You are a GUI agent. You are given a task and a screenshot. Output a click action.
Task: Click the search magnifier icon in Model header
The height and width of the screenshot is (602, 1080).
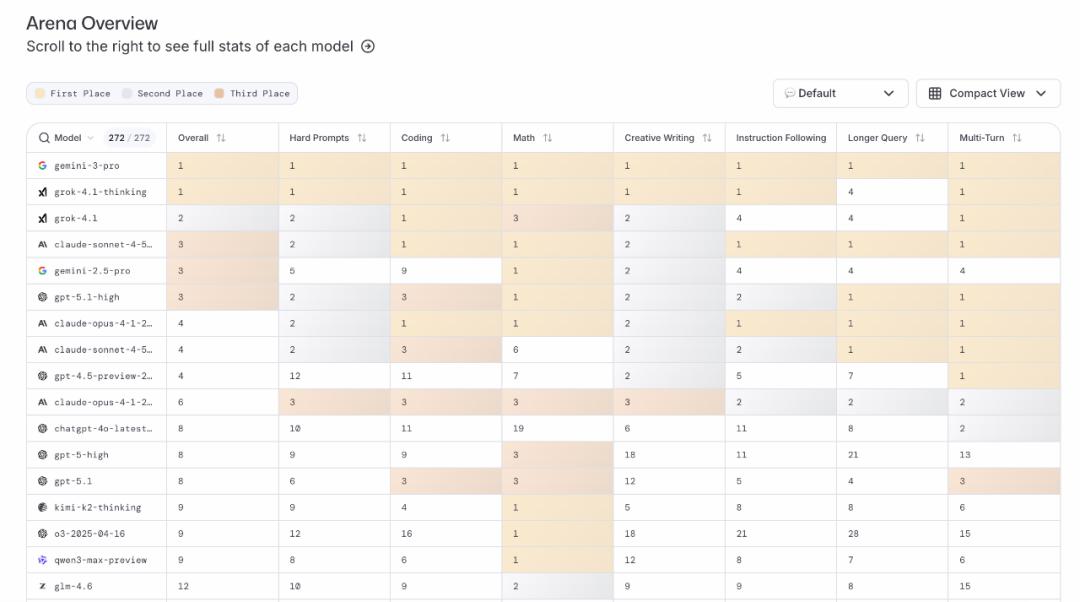[x=44, y=138]
